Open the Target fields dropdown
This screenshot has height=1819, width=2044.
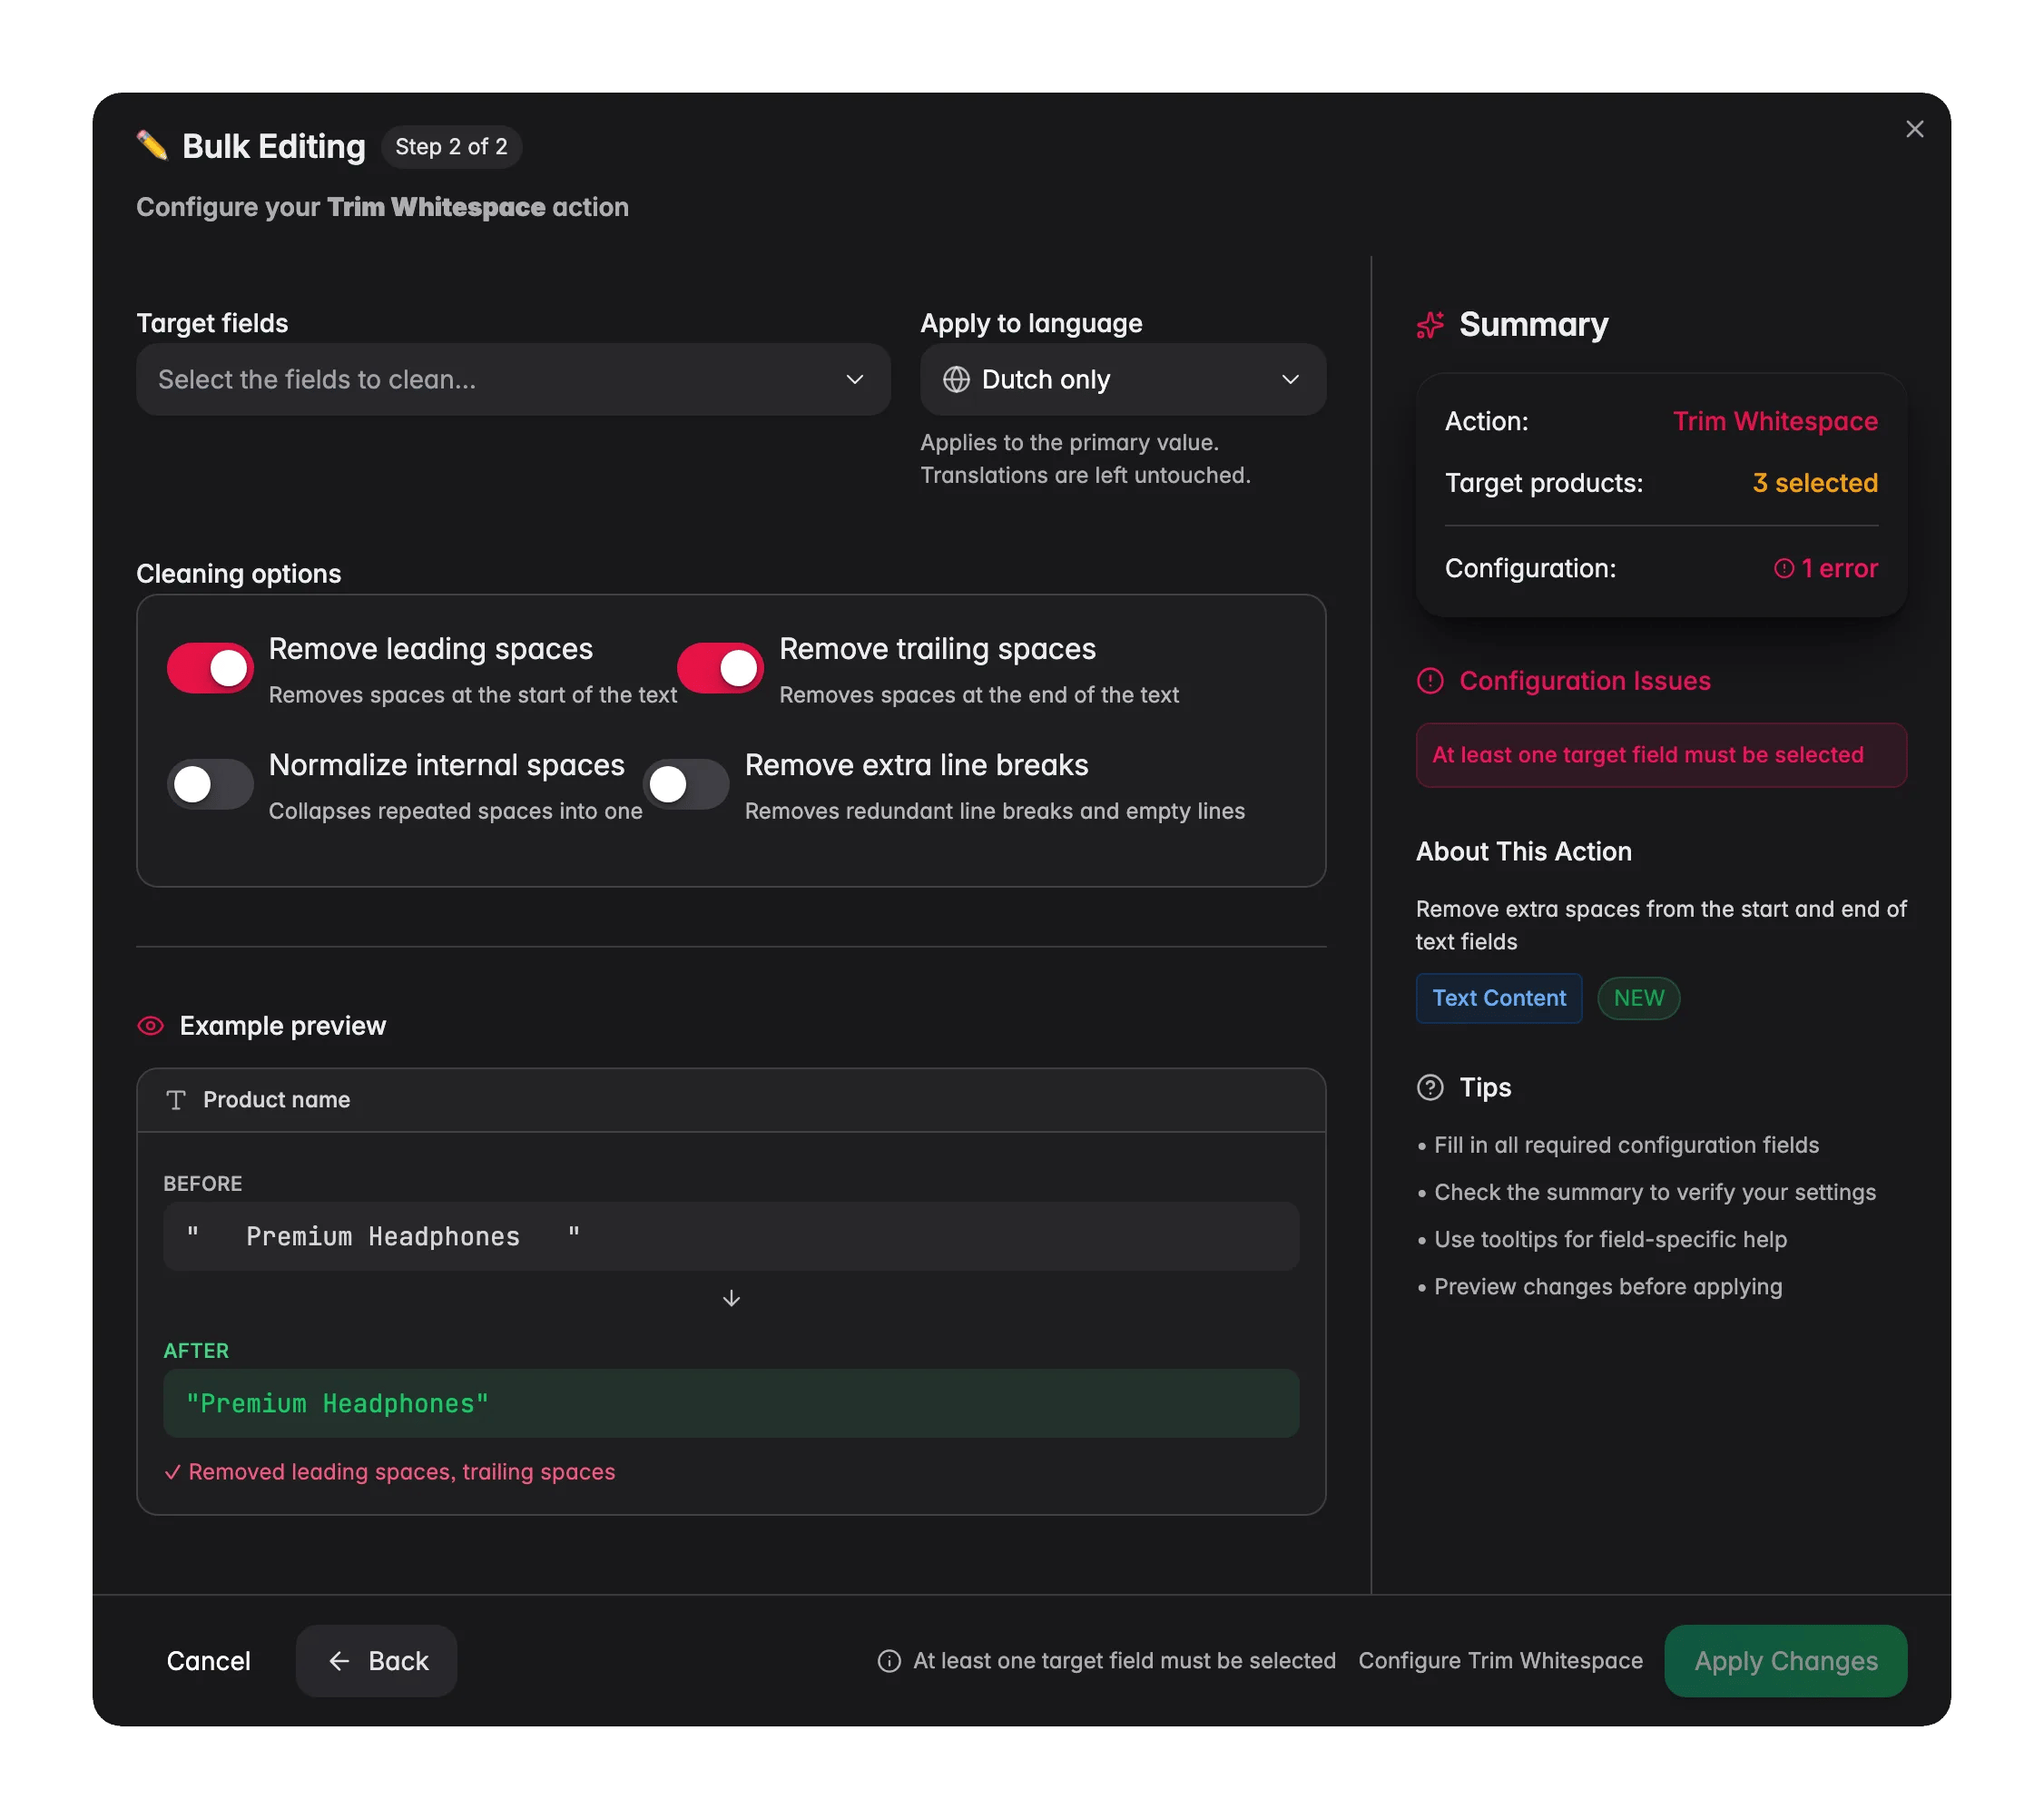[x=513, y=380]
